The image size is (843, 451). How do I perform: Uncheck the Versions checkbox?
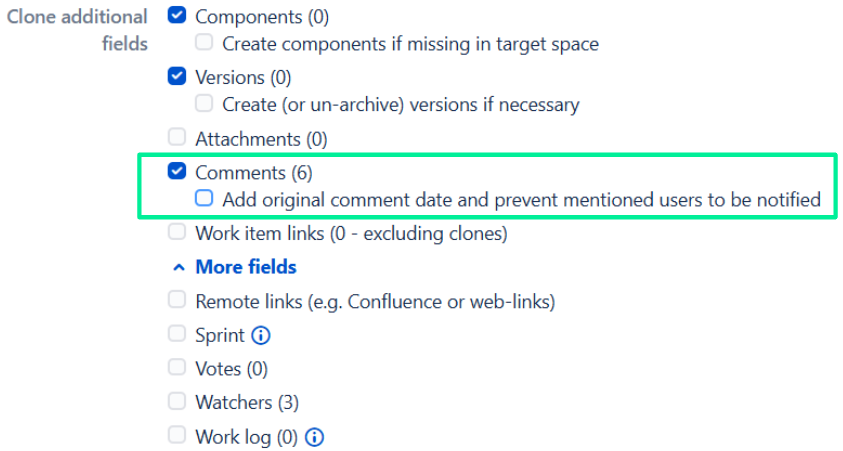[177, 76]
